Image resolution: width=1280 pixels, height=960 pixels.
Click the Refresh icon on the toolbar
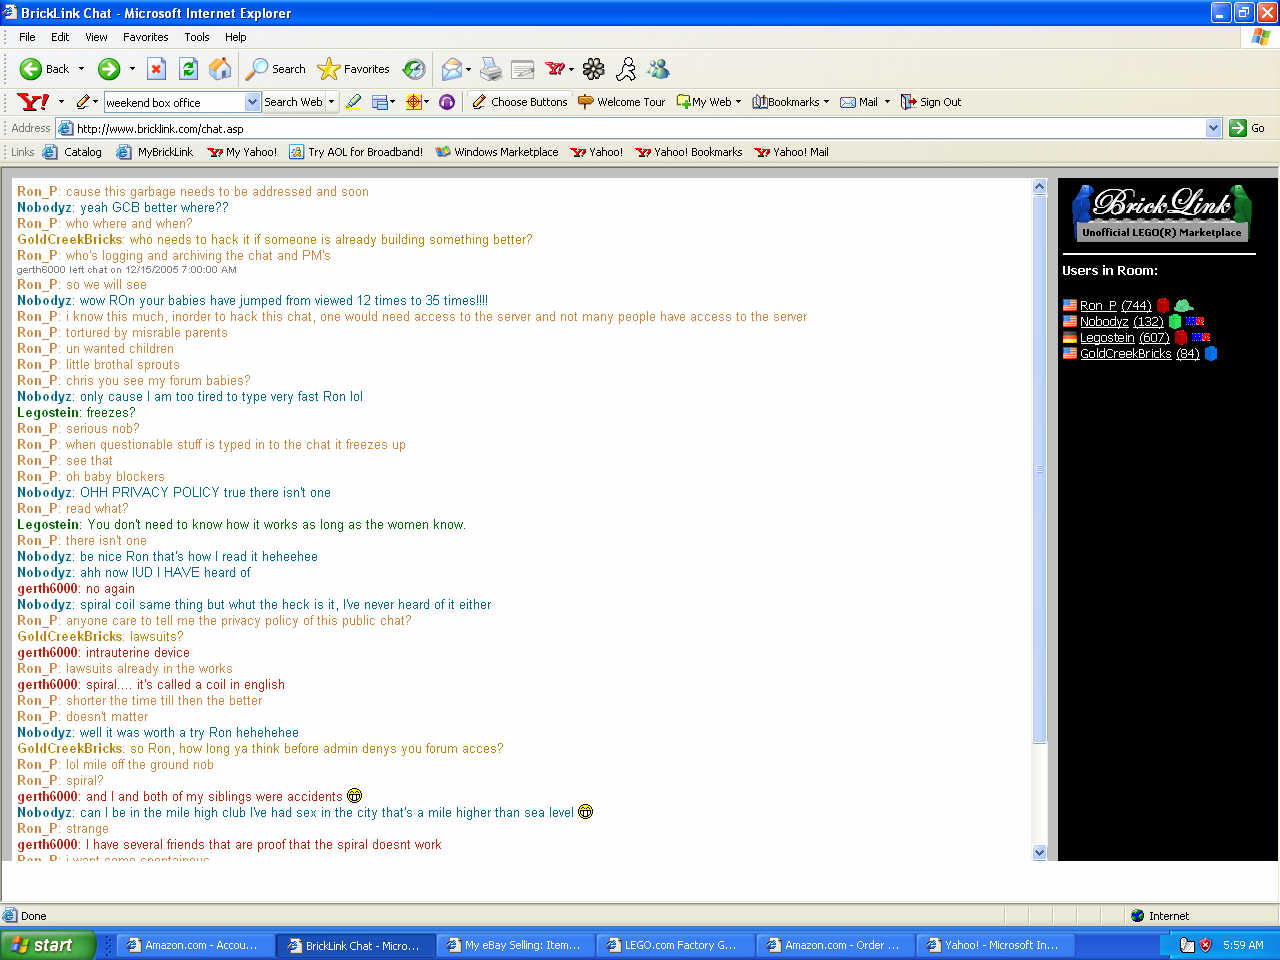pos(187,69)
